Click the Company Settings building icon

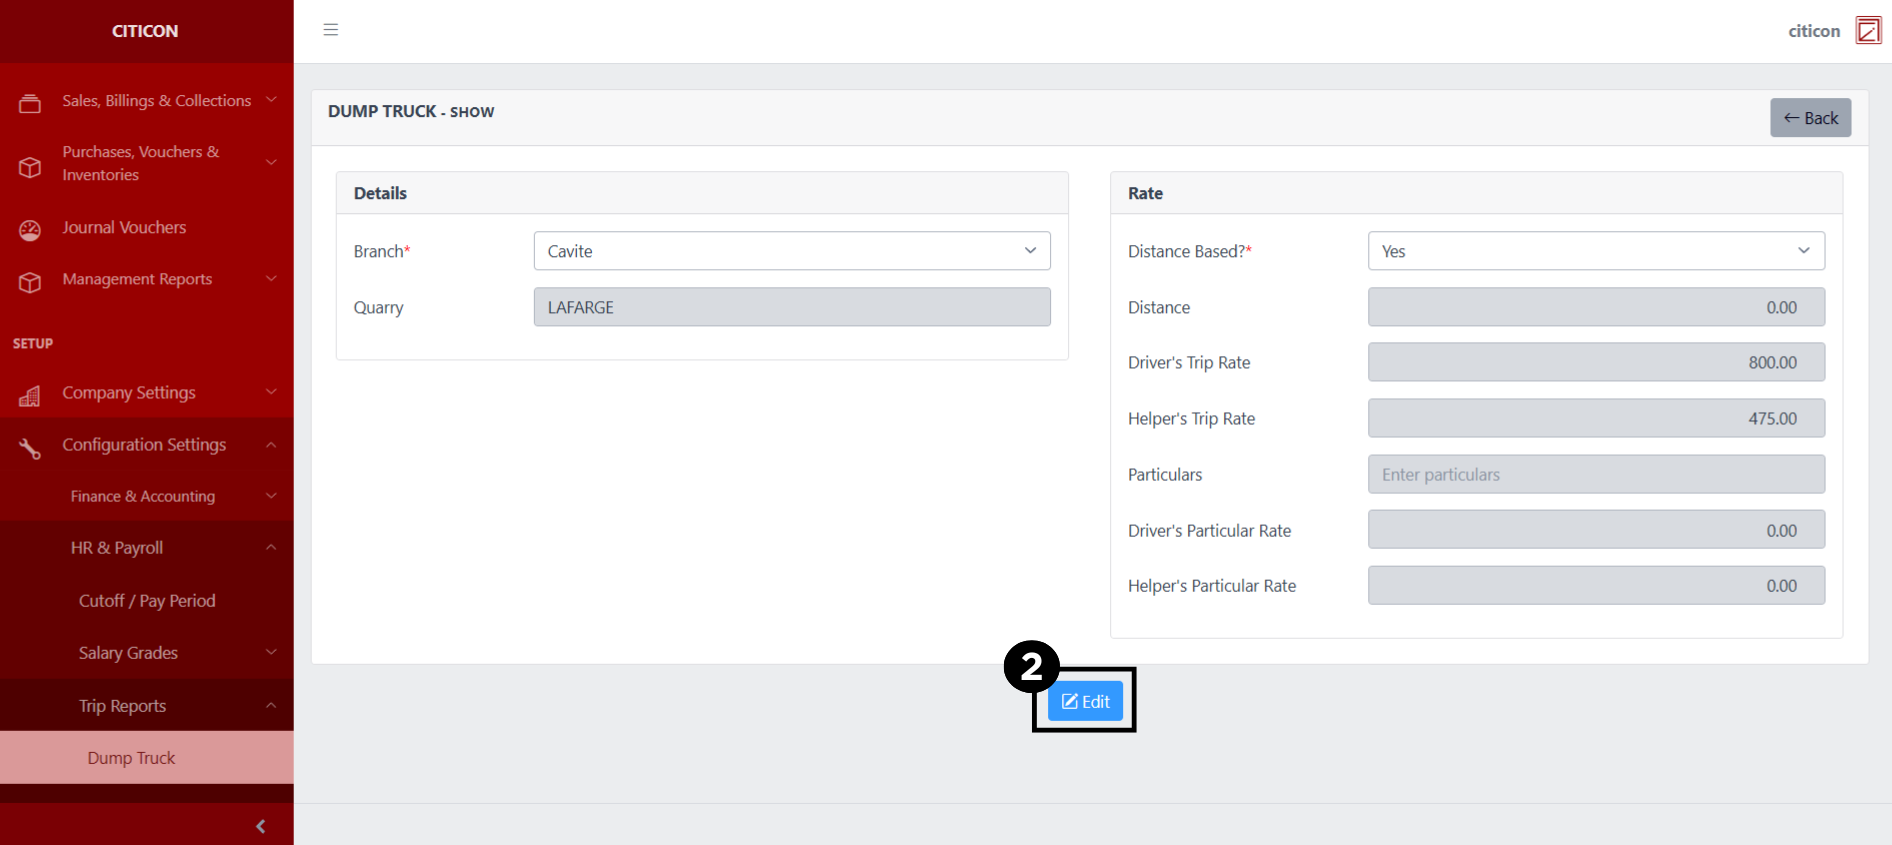(x=30, y=396)
